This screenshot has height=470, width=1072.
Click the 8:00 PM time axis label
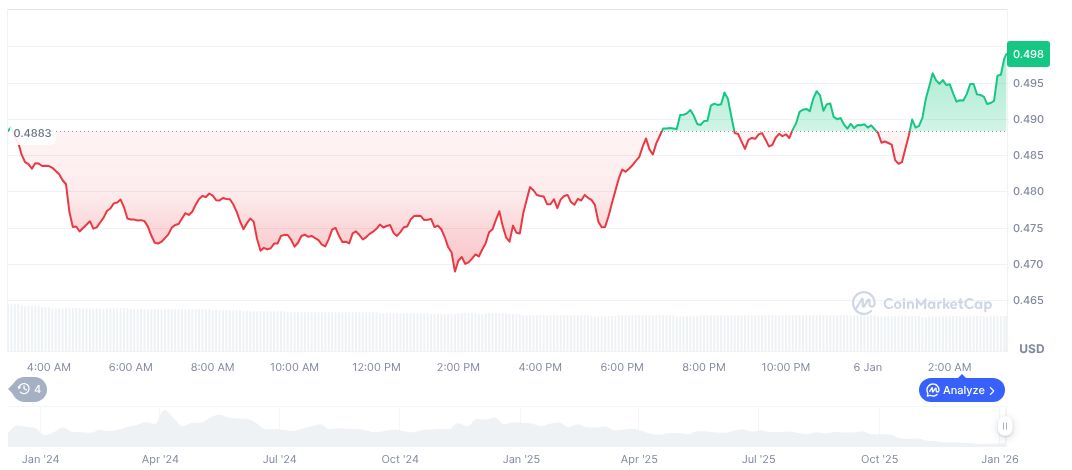coord(704,368)
